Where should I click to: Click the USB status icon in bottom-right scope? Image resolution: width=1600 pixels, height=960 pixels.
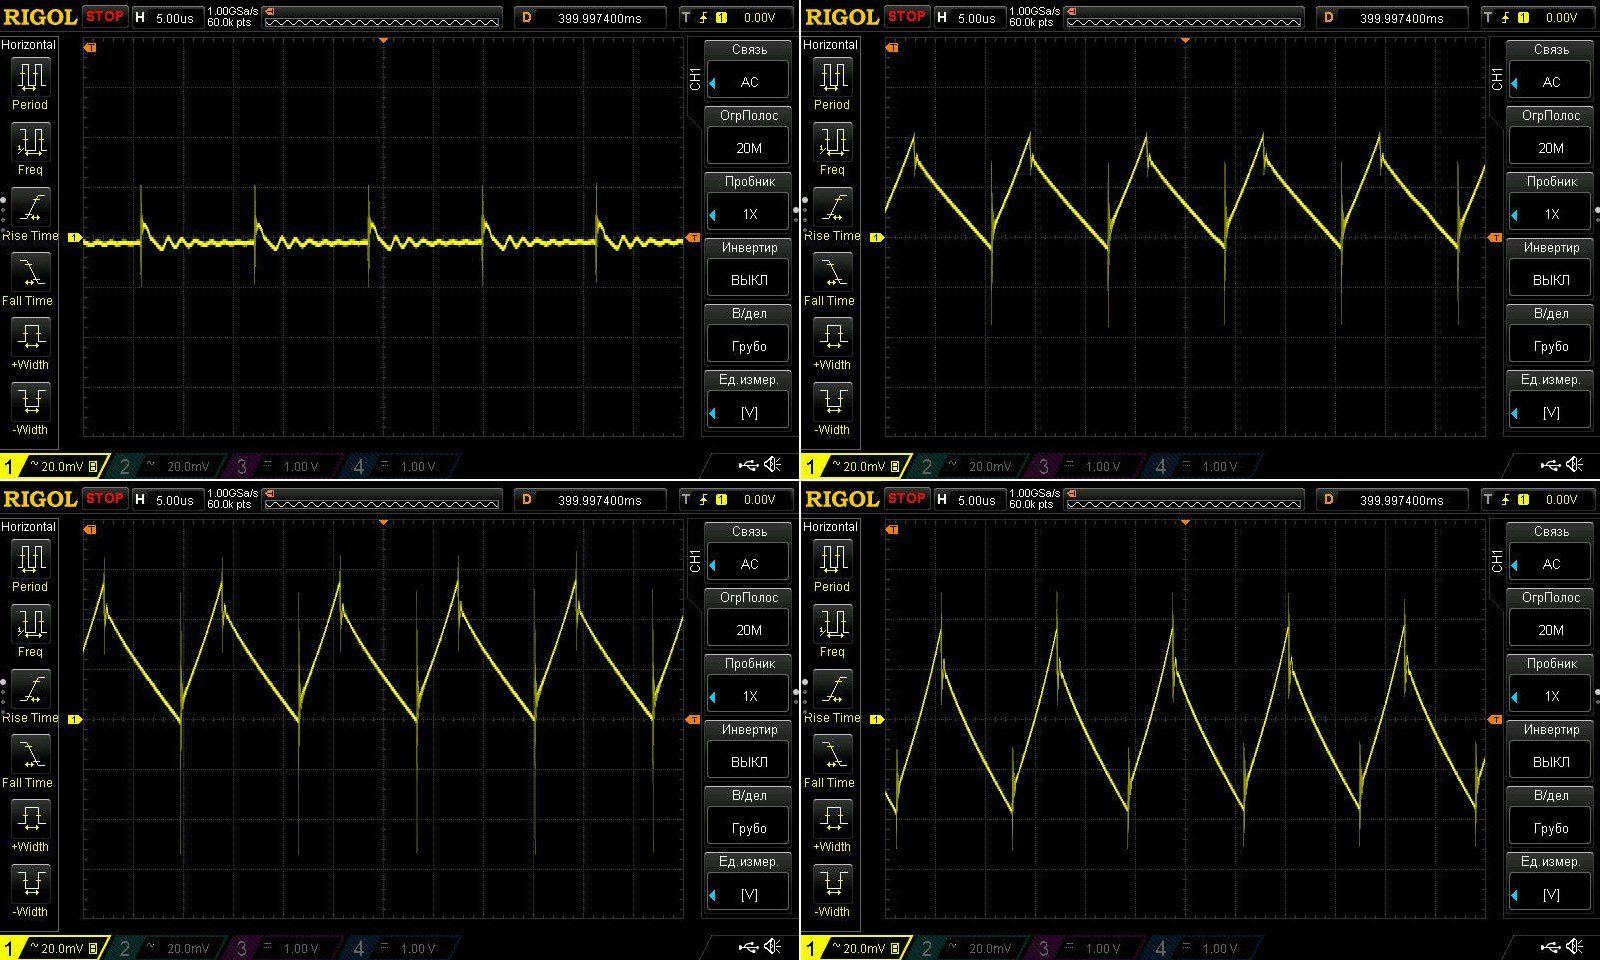[1550, 947]
